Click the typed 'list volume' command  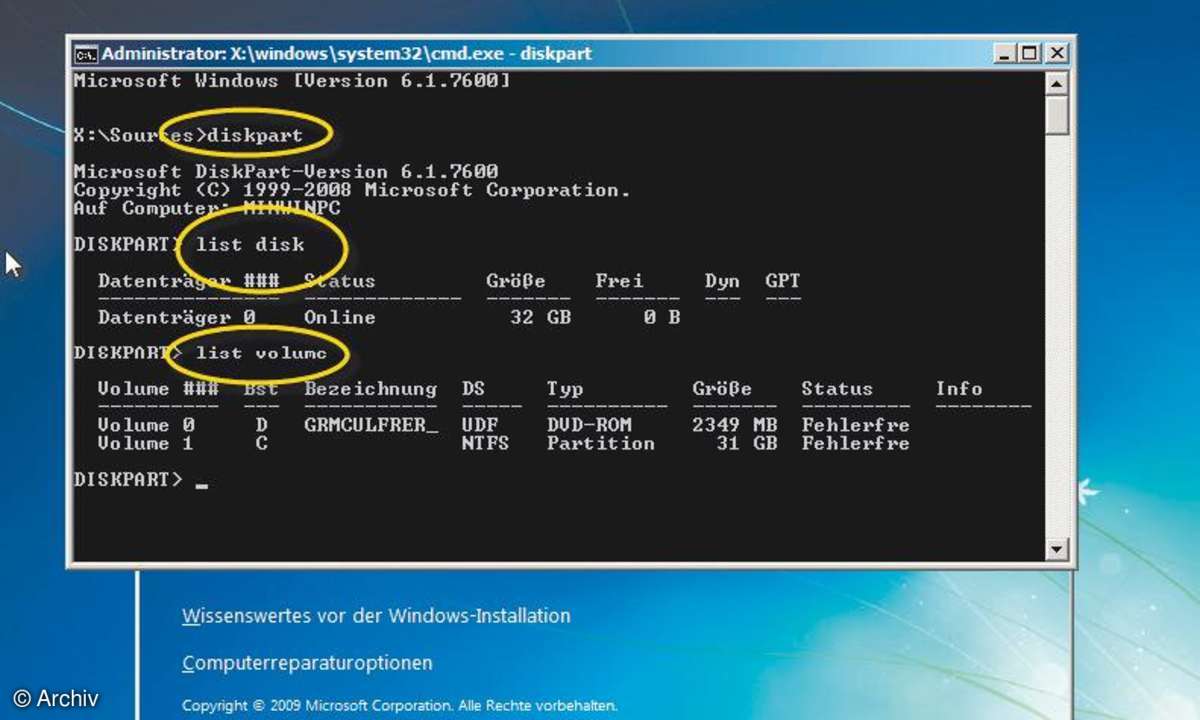pos(262,353)
